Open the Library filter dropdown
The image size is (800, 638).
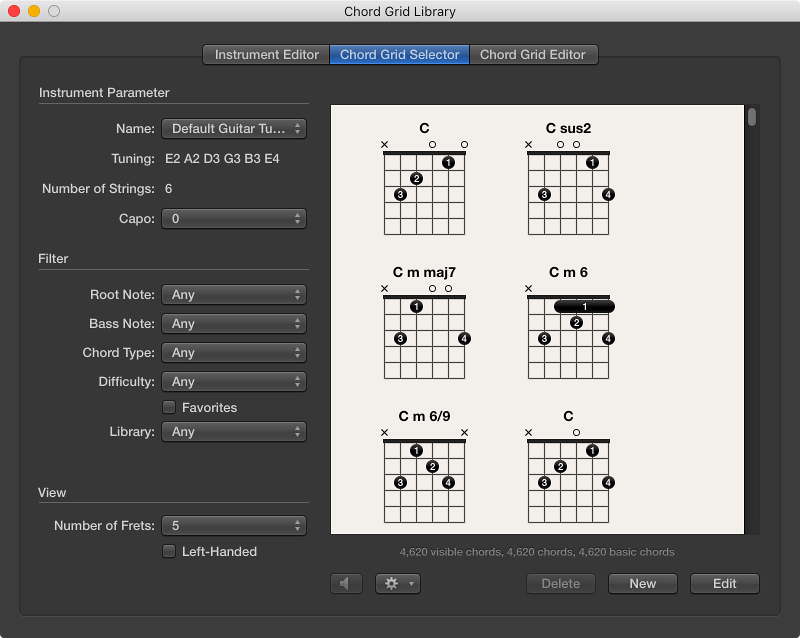(x=233, y=431)
